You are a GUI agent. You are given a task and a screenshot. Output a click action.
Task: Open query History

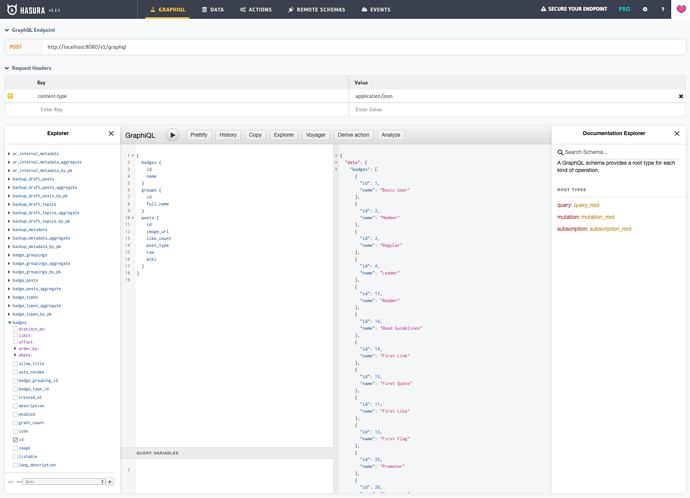point(228,135)
